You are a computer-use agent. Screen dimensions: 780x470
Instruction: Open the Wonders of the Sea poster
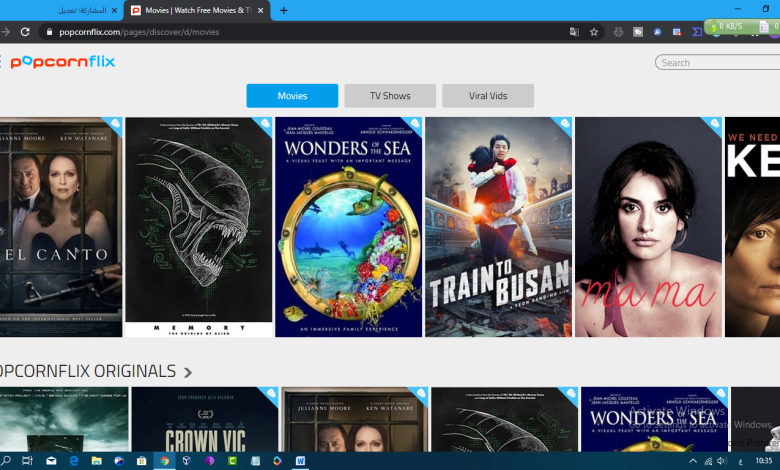coord(348,227)
